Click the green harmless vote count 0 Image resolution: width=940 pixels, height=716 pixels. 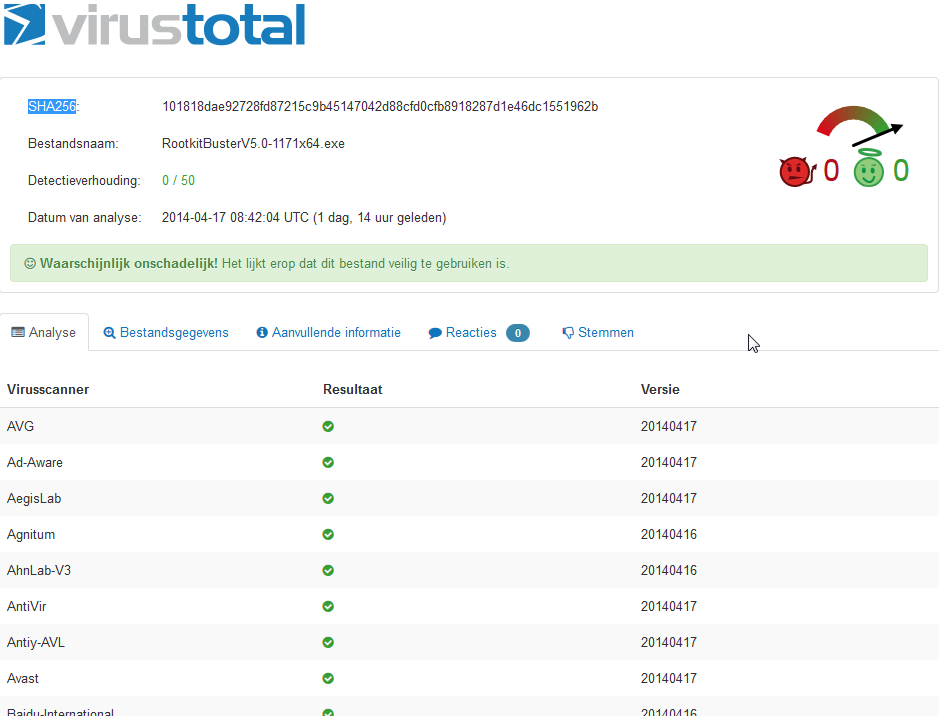901,171
